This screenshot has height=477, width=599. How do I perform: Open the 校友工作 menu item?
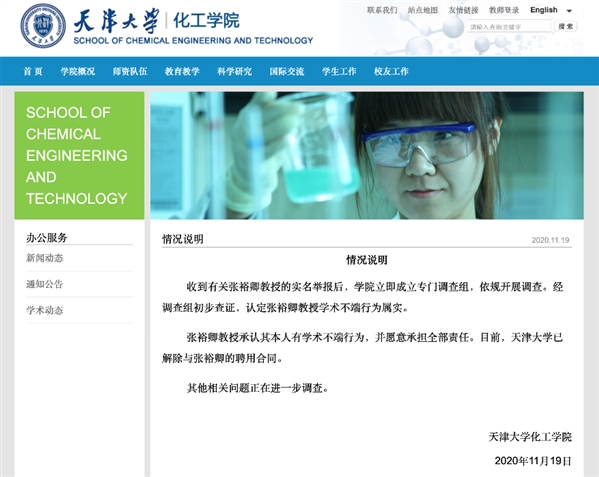391,71
